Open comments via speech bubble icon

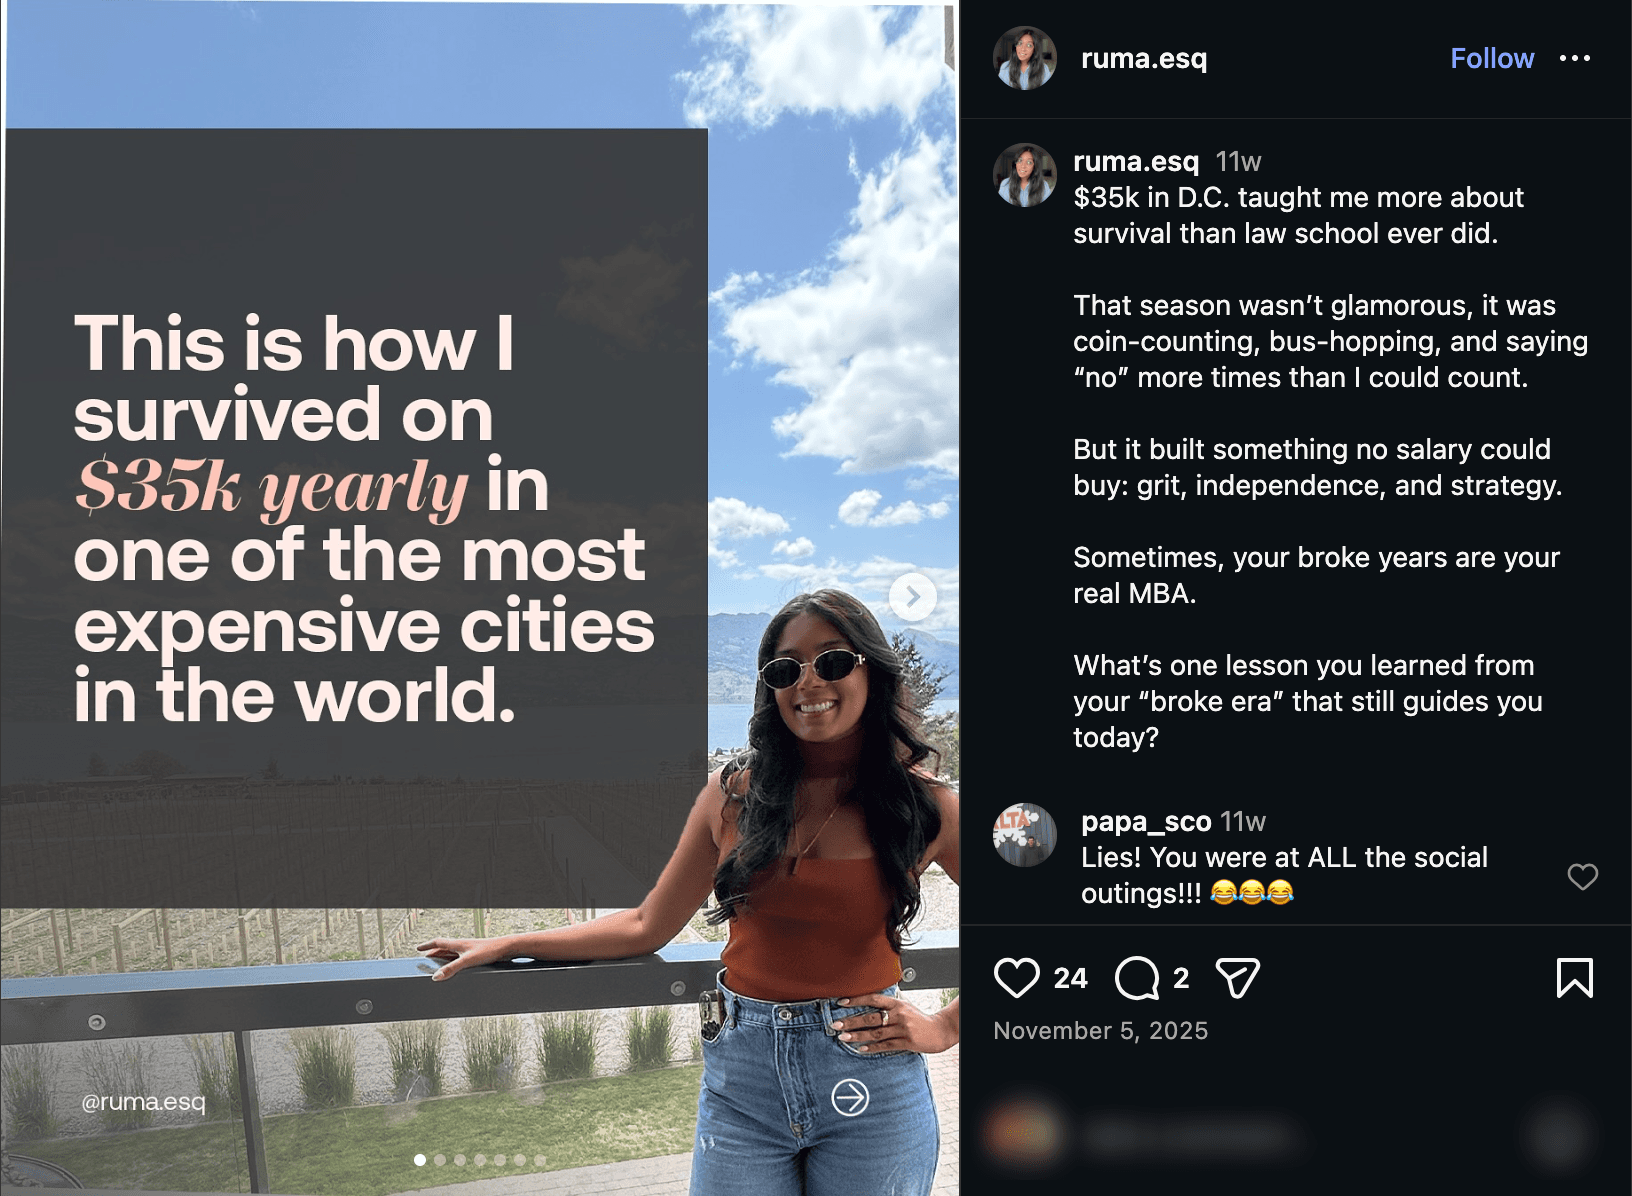tap(1137, 978)
